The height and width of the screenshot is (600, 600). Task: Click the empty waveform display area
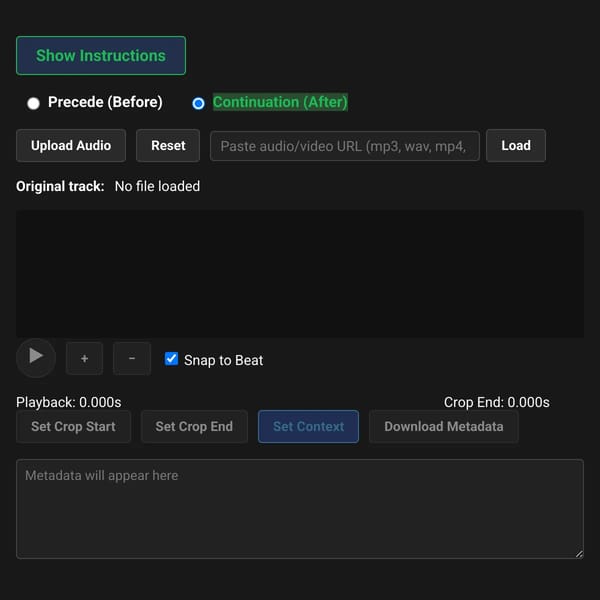[300, 273]
